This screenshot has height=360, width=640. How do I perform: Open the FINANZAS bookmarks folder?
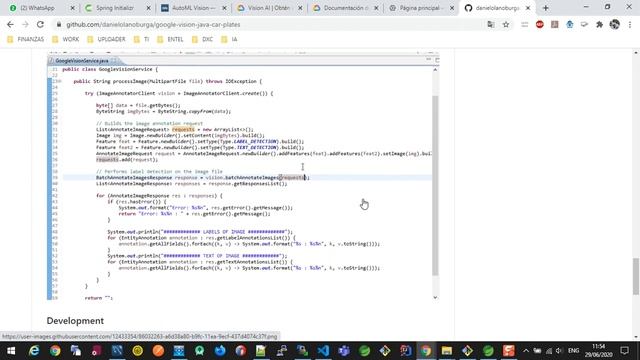point(26,39)
